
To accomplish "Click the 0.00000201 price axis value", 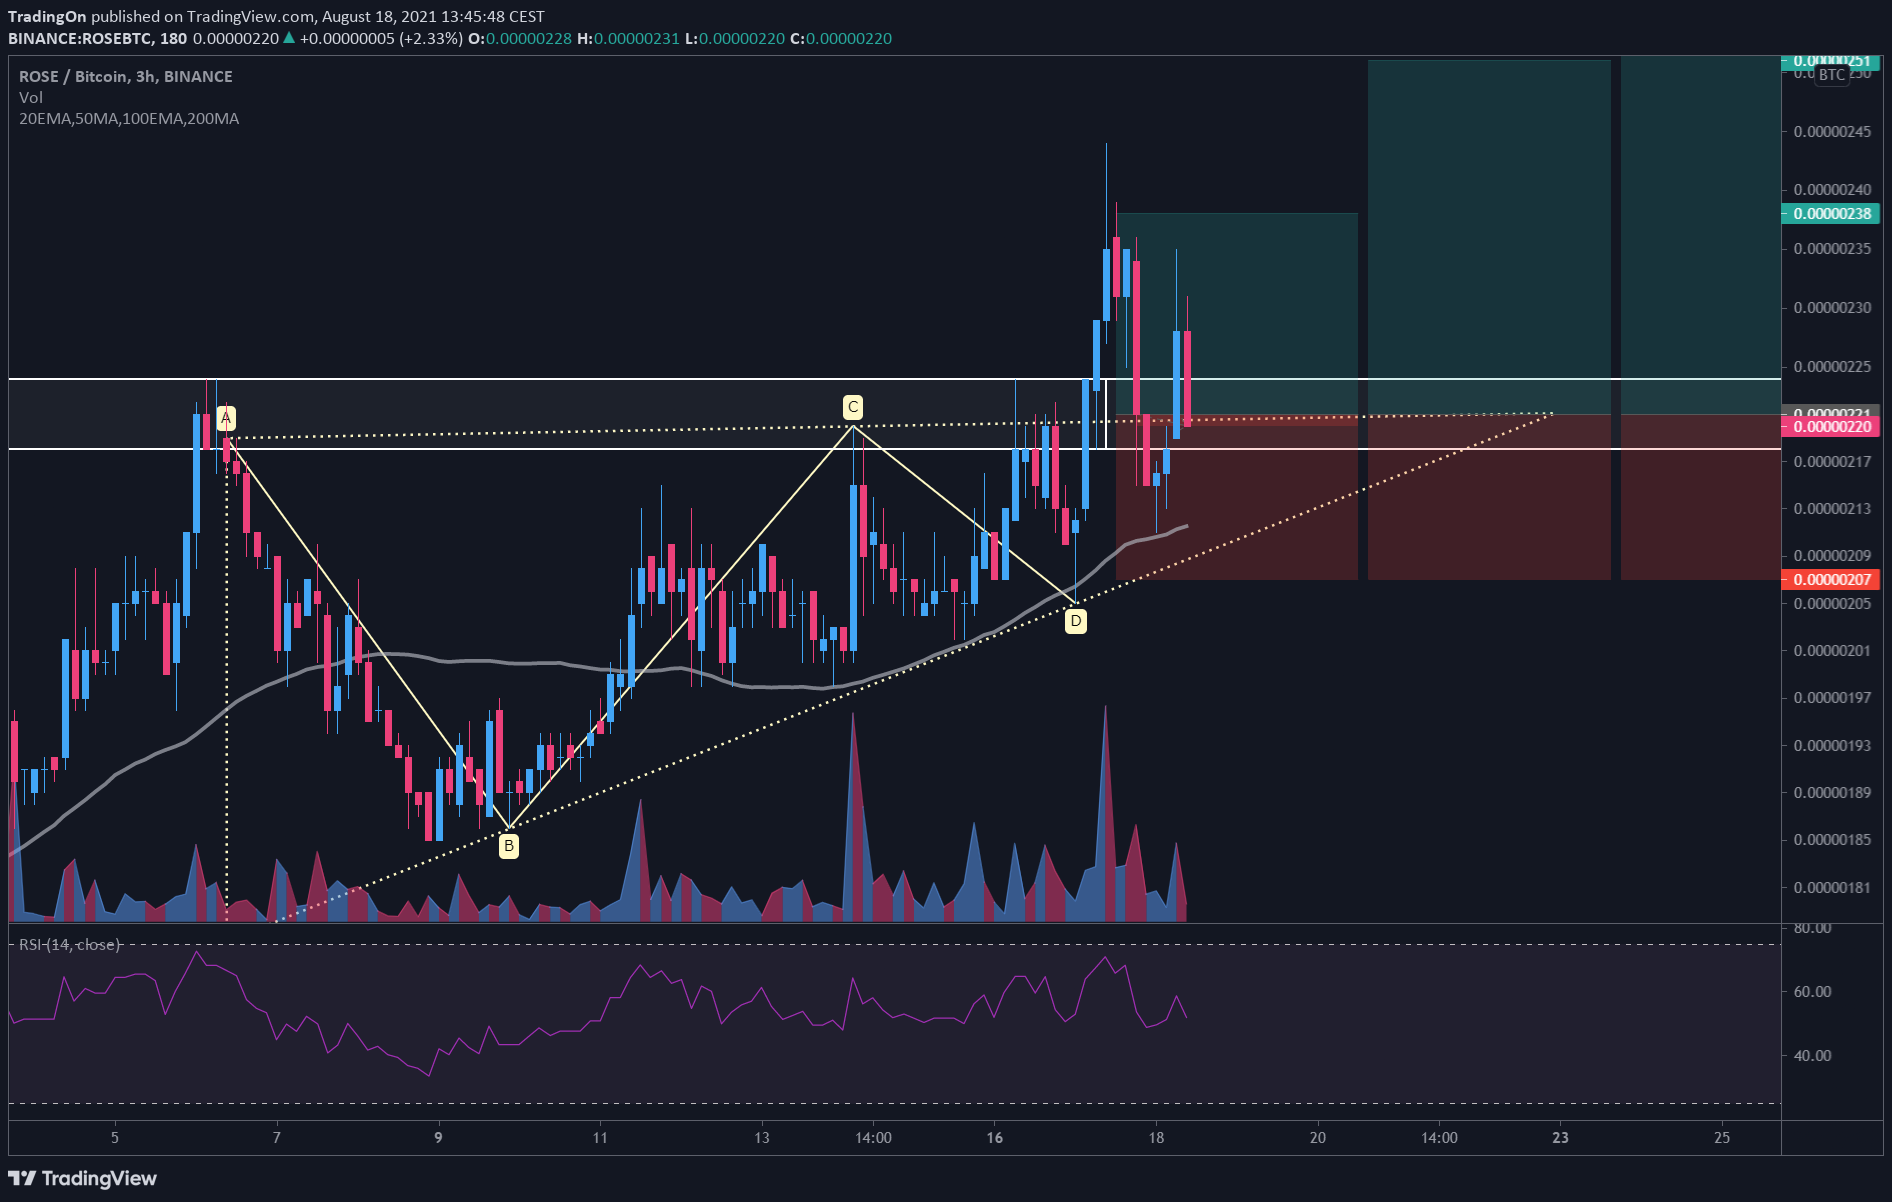I will pyautogui.click(x=1832, y=651).
